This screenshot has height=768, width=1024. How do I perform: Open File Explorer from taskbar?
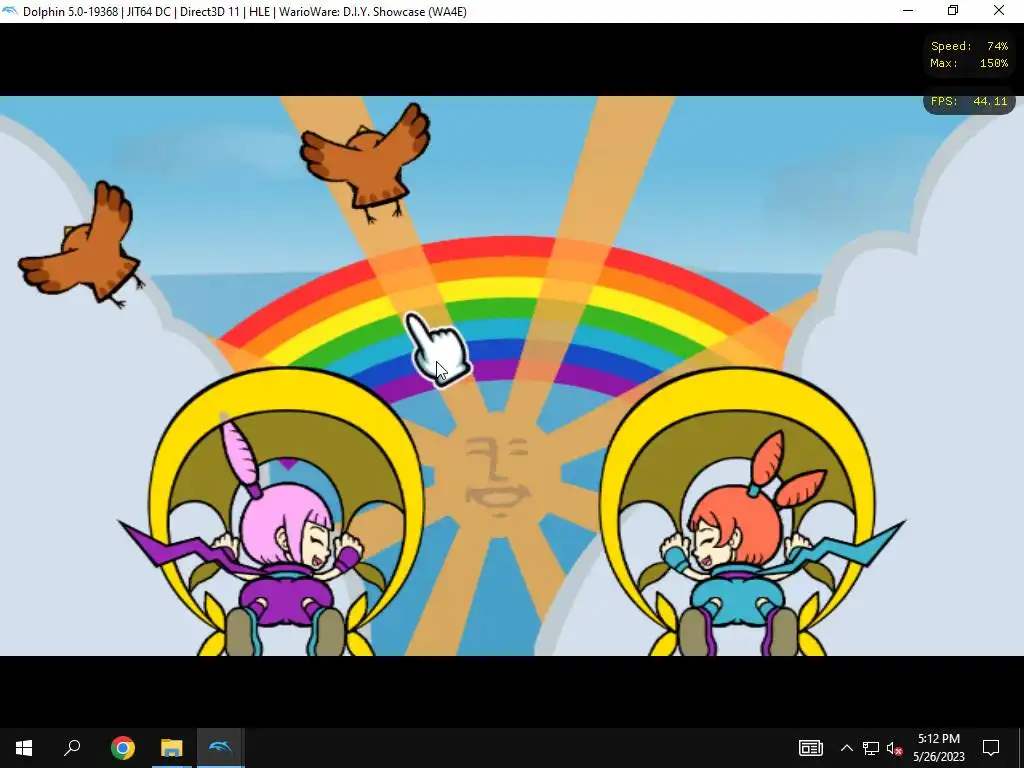coord(172,748)
